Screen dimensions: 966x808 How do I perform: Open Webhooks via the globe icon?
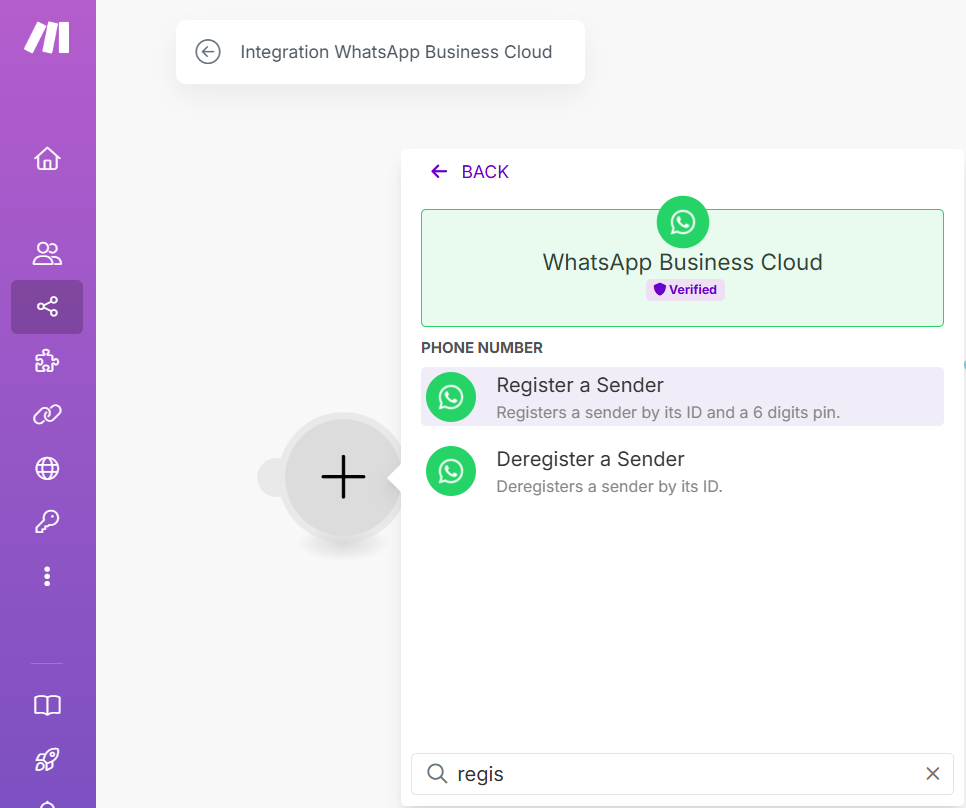coord(47,469)
